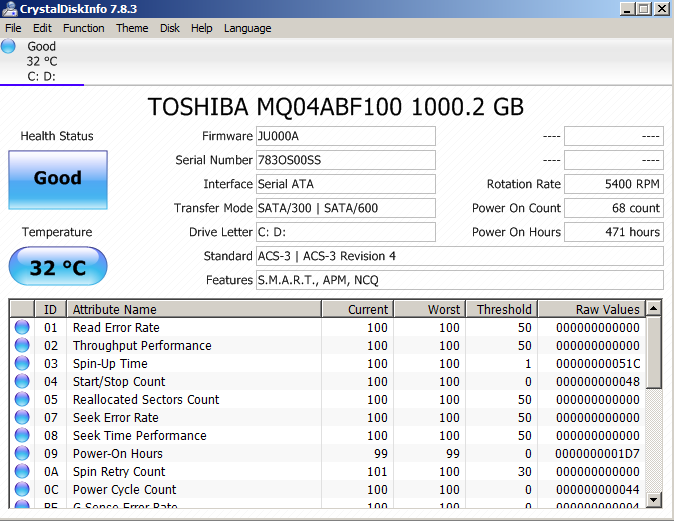Click the current value 101 for Spin Retry Count

(x=377, y=472)
